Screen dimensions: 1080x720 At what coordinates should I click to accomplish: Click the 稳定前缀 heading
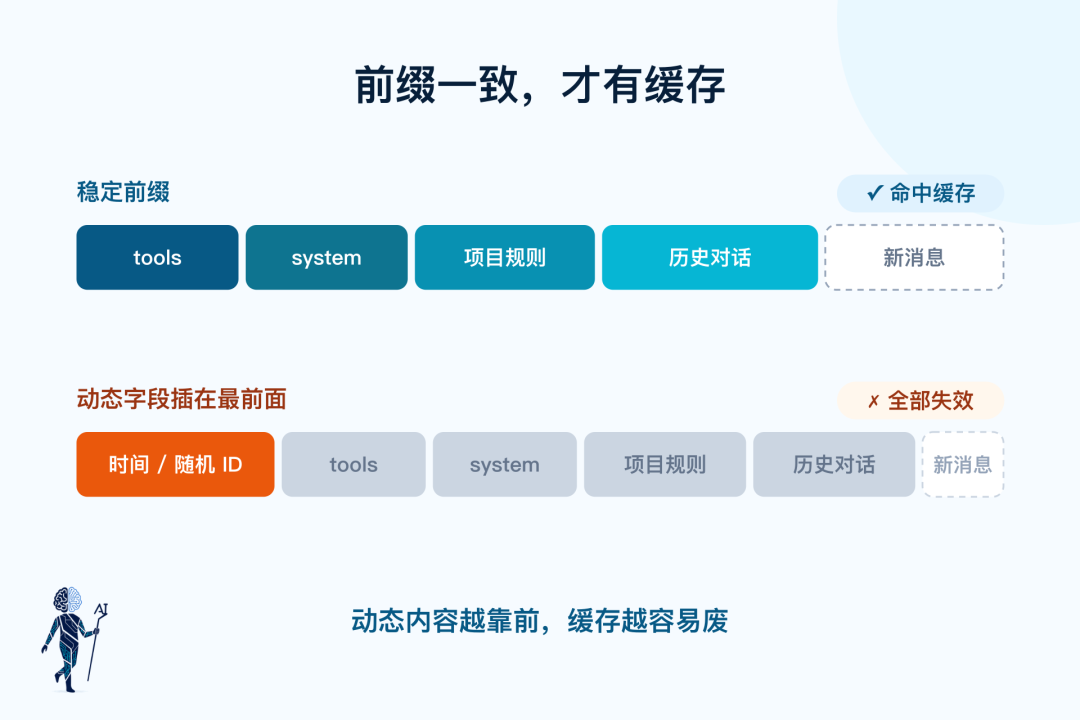(123, 192)
